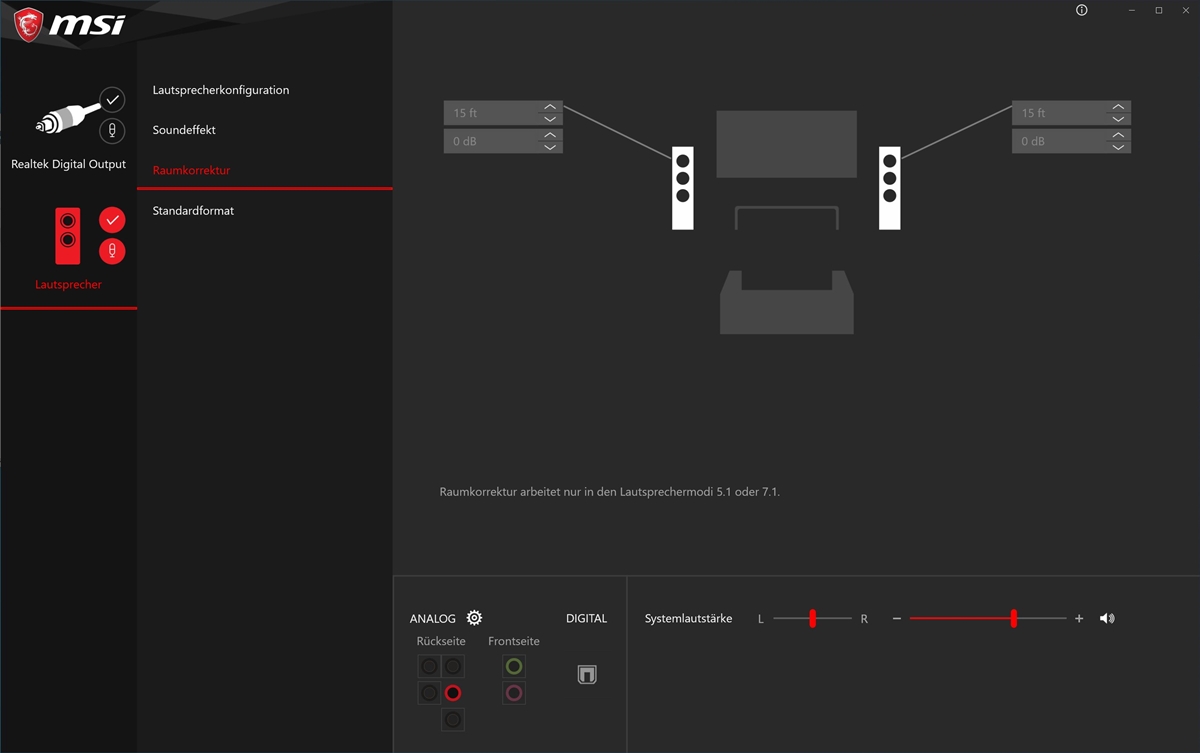Image resolution: width=1200 pixels, height=753 pixels.
Task: Close the MSI audio window
Action: click(1185, 10)
